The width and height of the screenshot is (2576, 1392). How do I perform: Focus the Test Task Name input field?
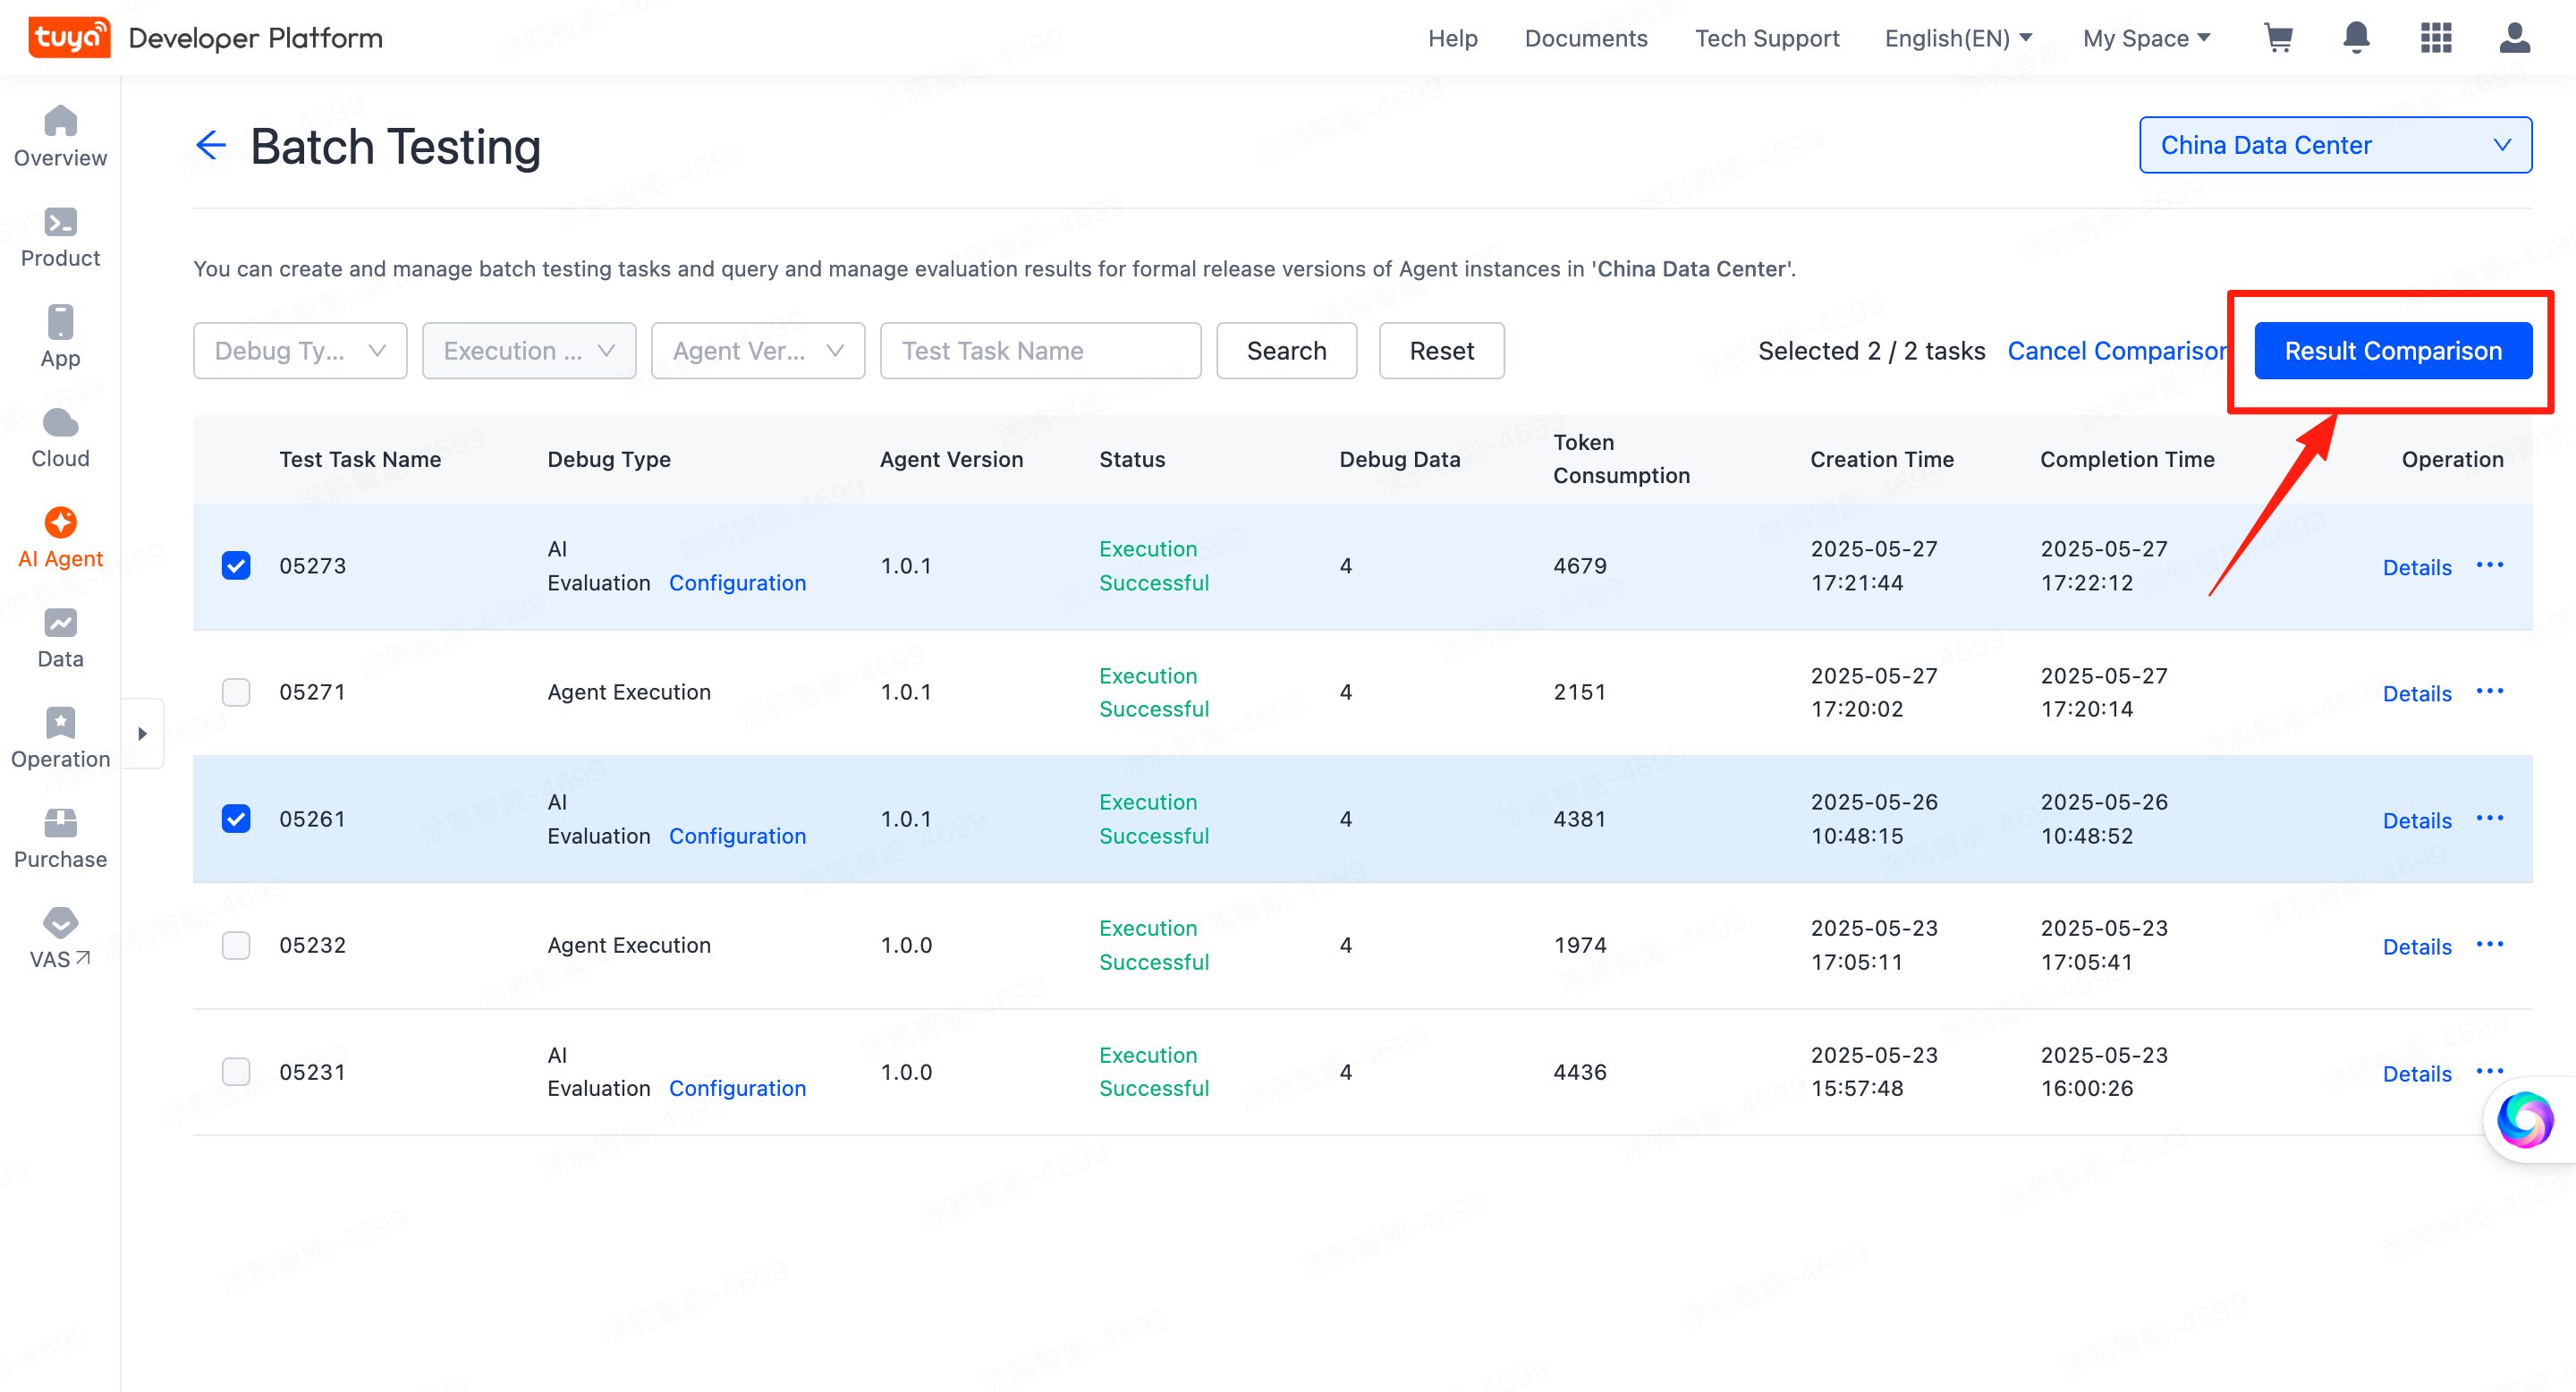point(1040,351)
